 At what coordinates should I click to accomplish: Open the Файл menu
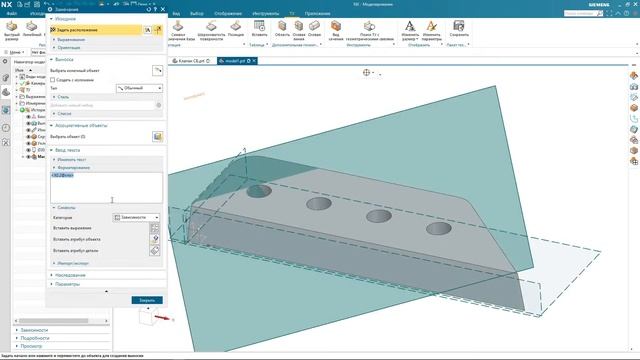coord(11,13)
